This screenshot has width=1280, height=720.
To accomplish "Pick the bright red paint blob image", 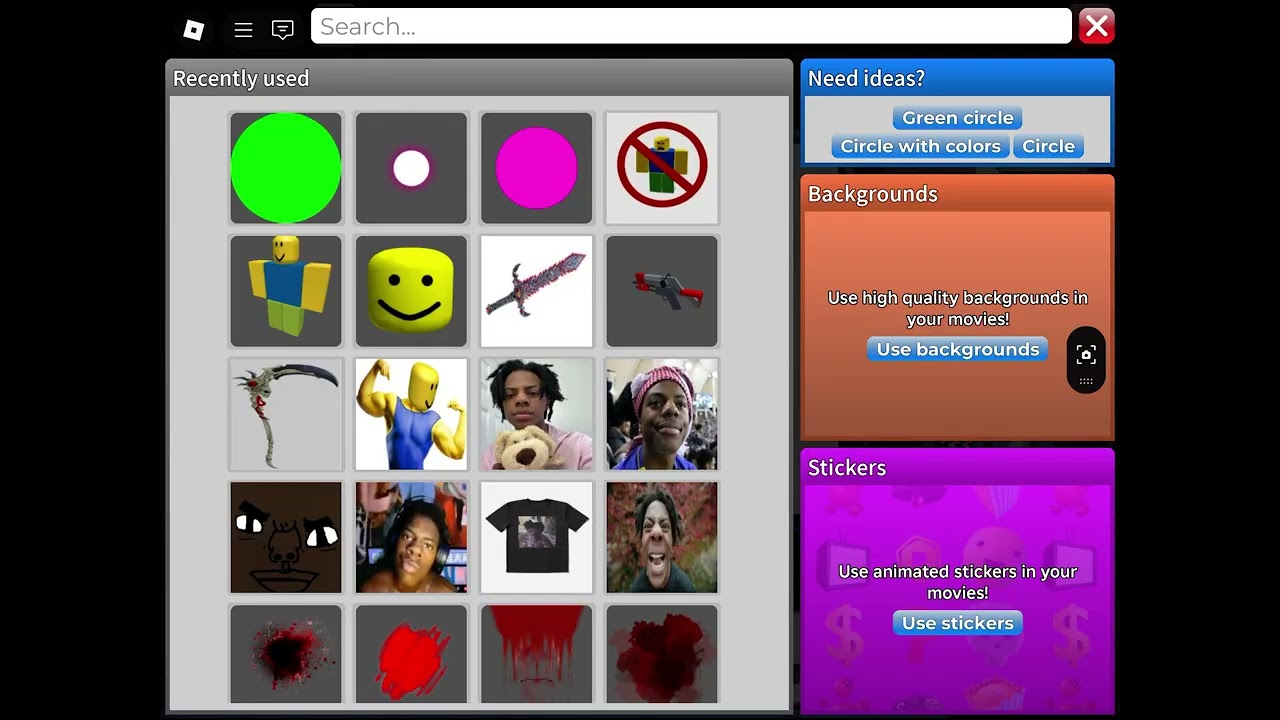I will click(x=411, y=654).
